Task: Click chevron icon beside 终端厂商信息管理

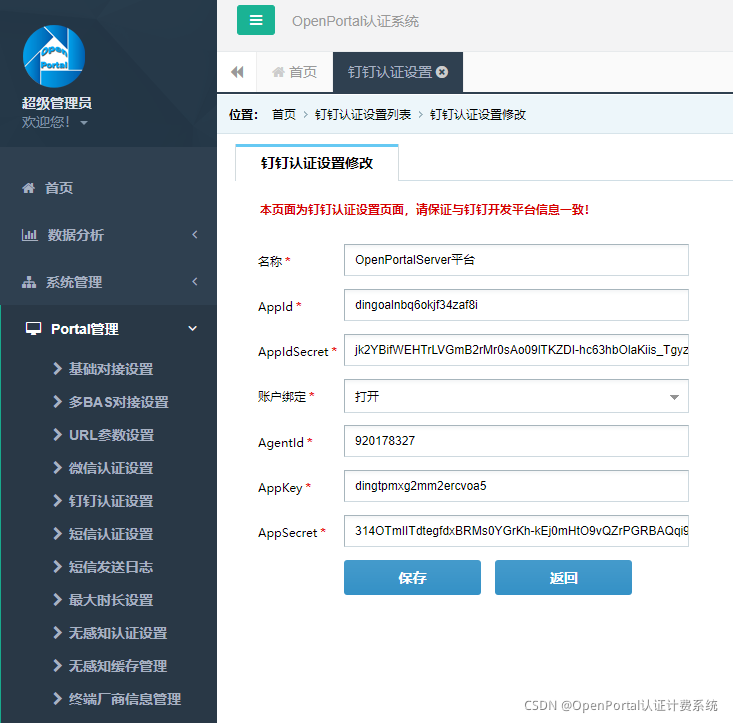Action: point(57,698)
